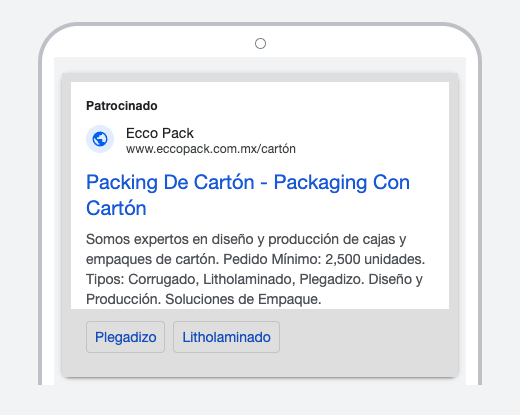Click the headline part 'Packaging Con'
This screenshot has width=520, height=415.
pyautogui.click(x=342, y=183)
